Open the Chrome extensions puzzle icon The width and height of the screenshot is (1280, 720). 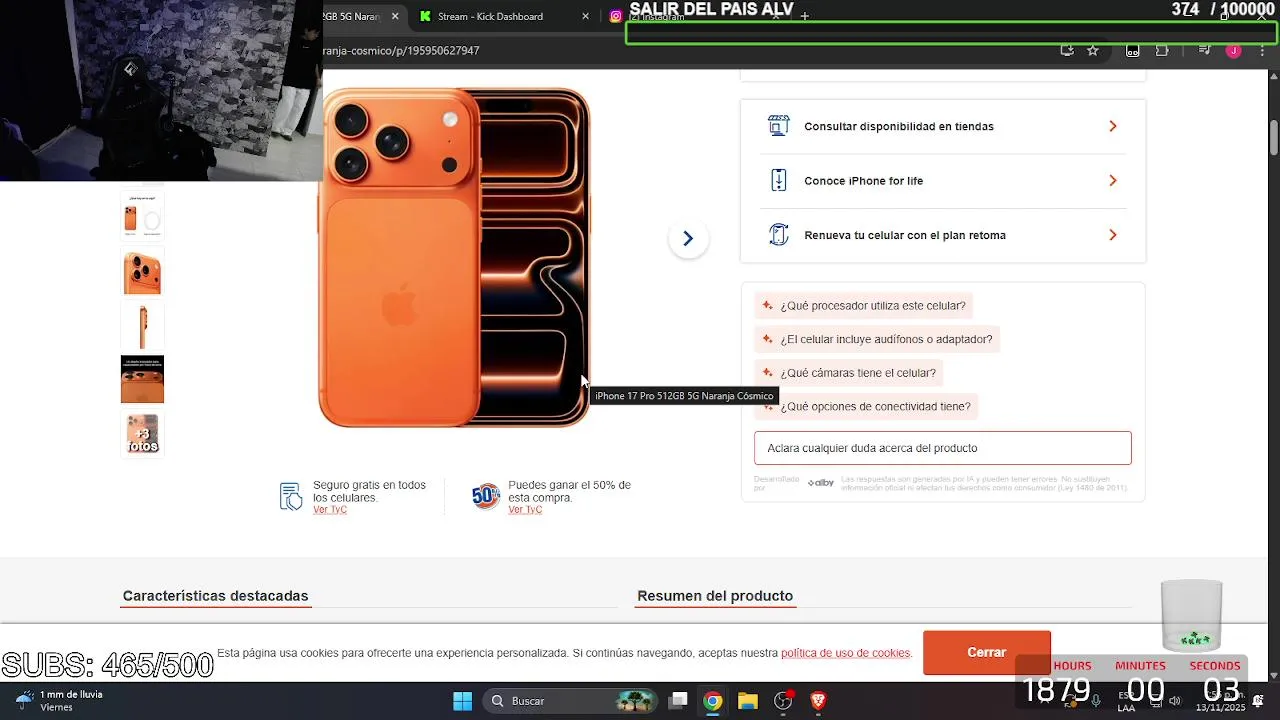[1162, 50]
